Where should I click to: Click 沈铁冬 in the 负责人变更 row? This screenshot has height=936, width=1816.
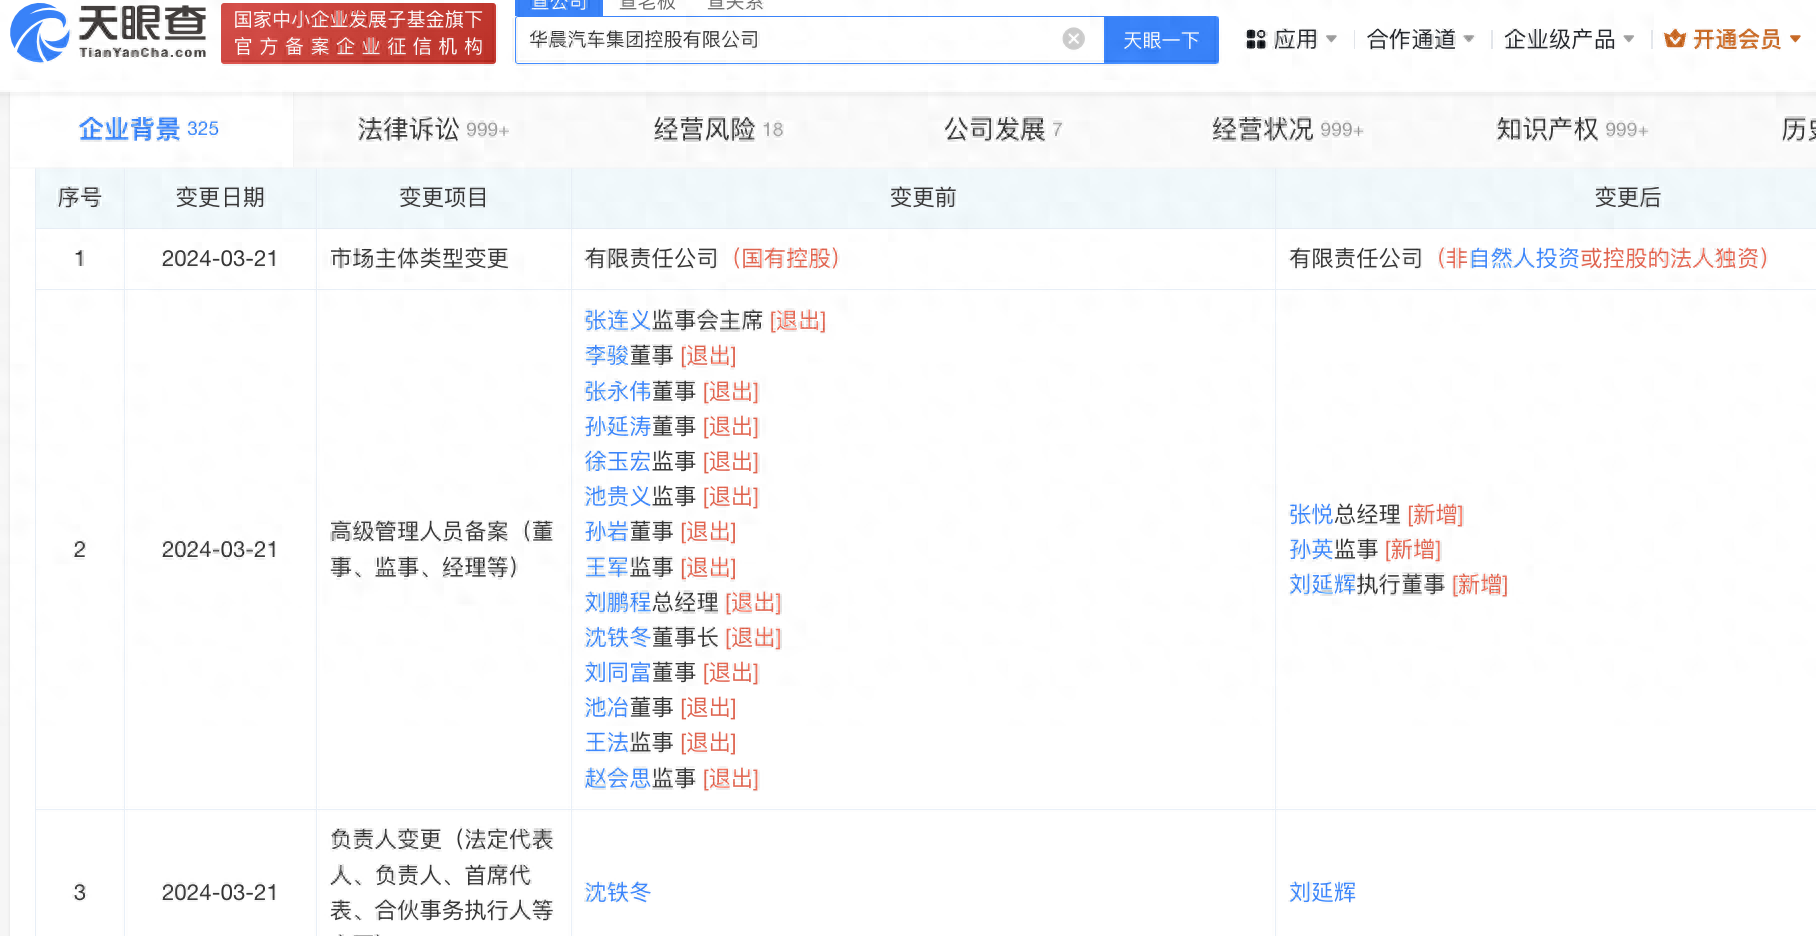[x=618, y=892]
